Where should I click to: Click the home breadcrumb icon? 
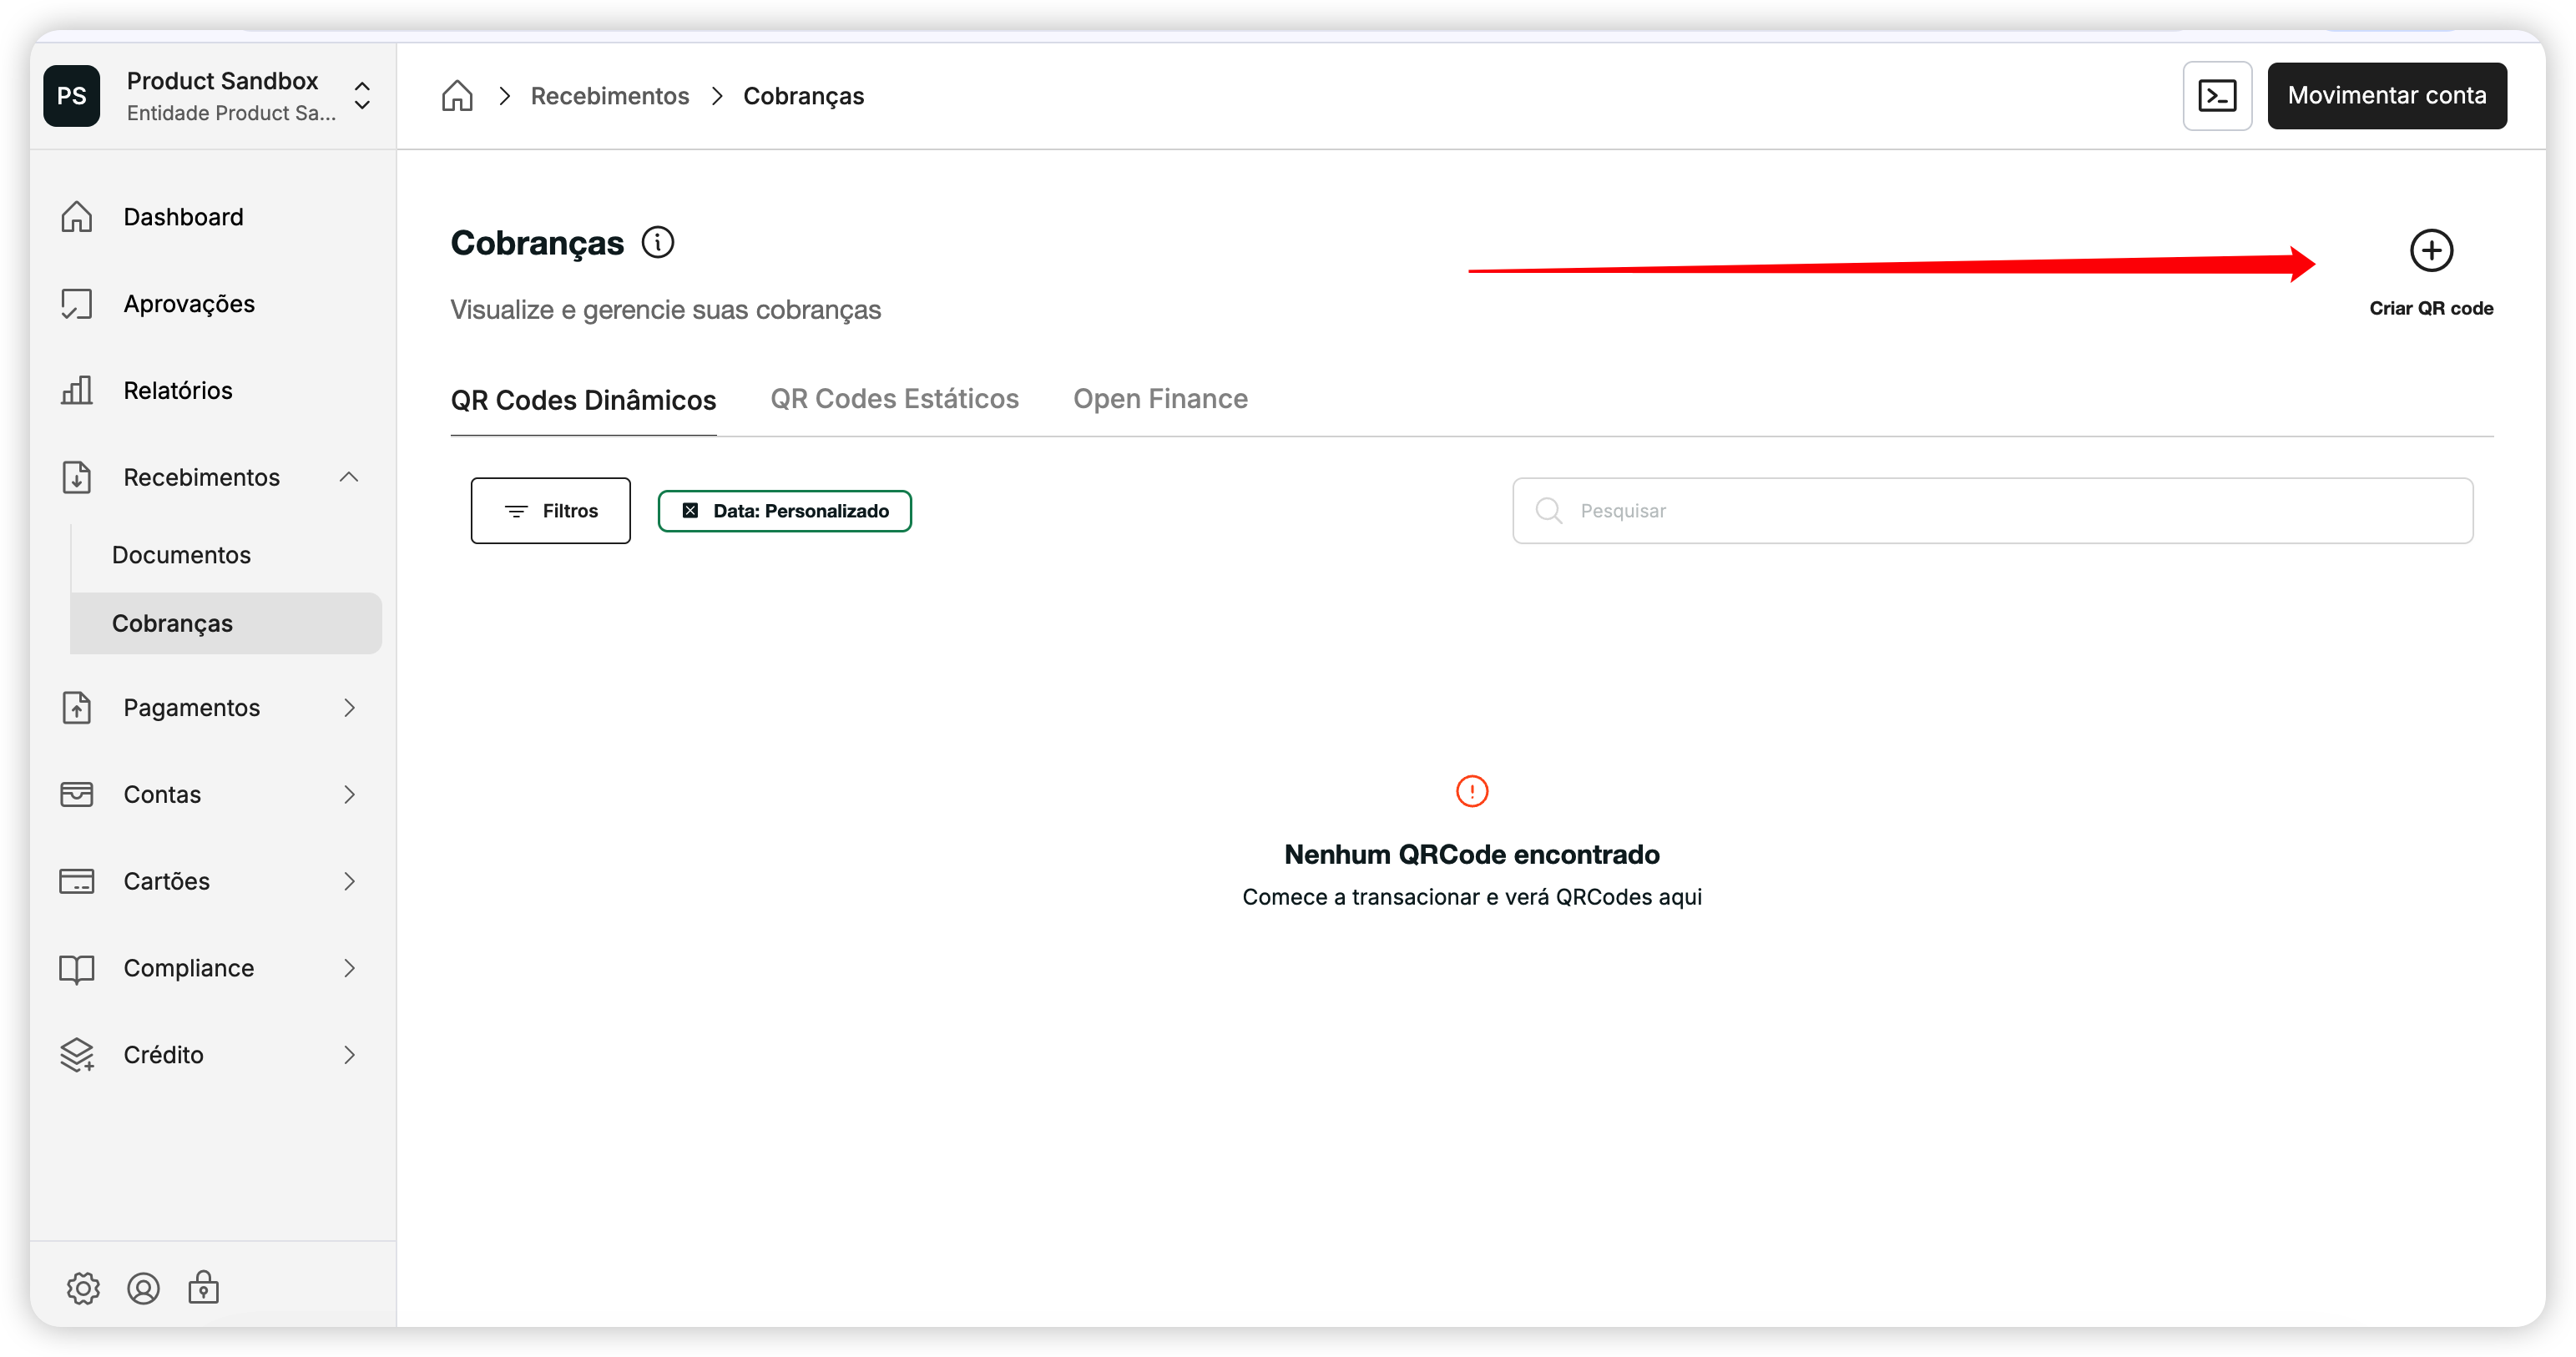click(x=457, y=96)
